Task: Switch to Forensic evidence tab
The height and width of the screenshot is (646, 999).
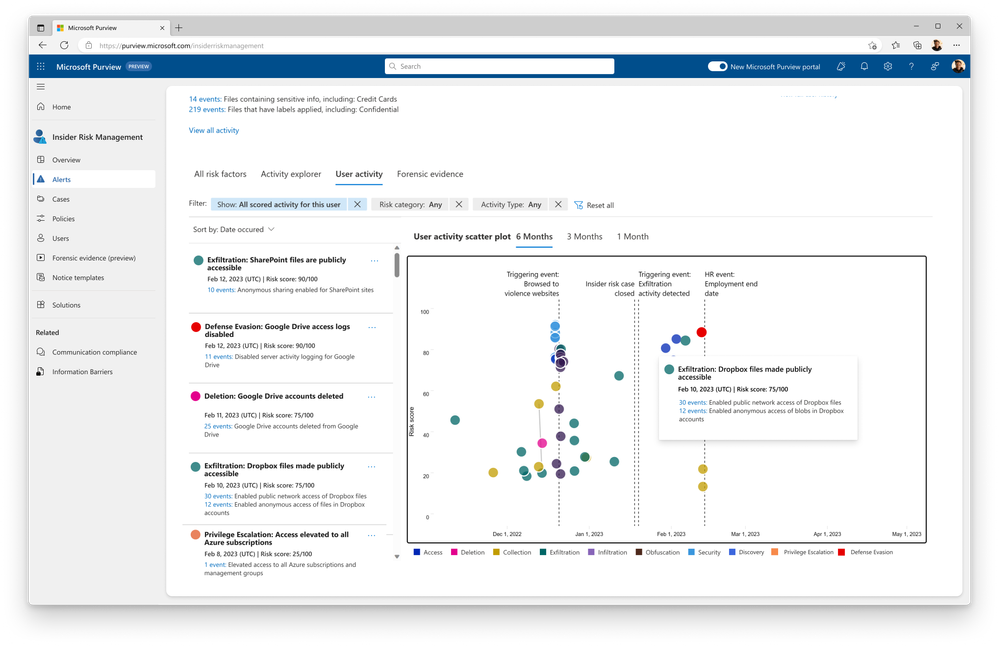Action: coord(430,174)
